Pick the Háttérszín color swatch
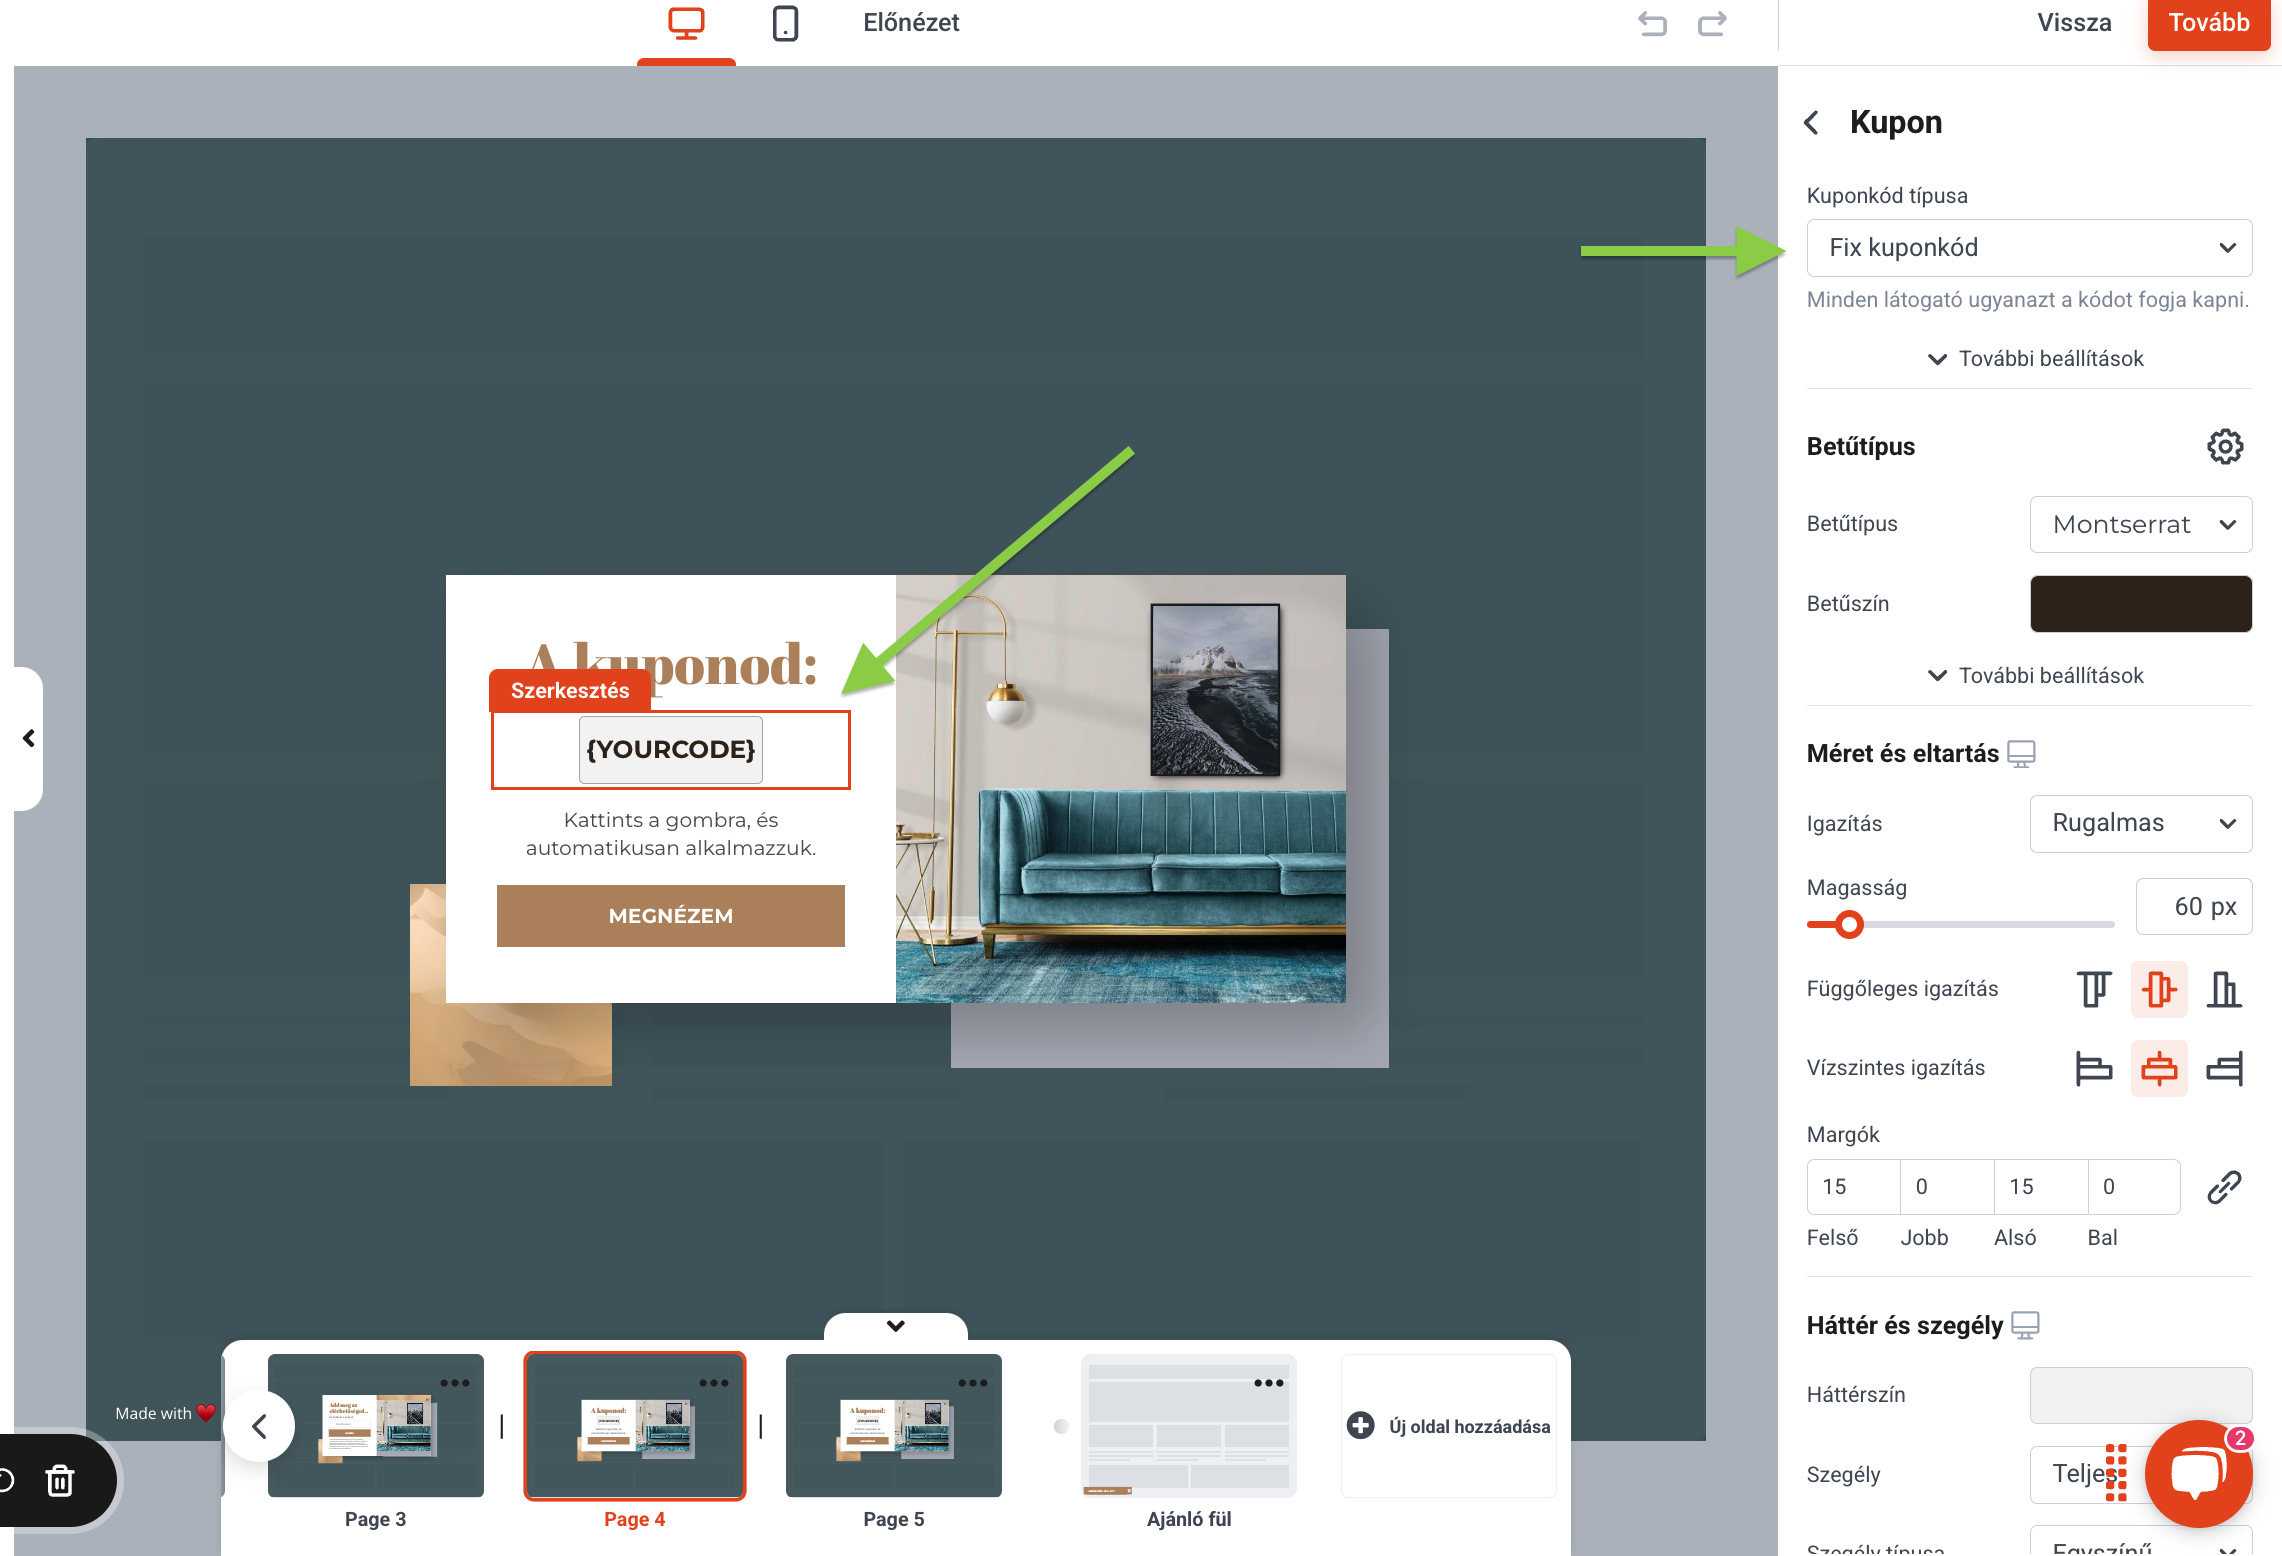 tap(2141, 1395)
